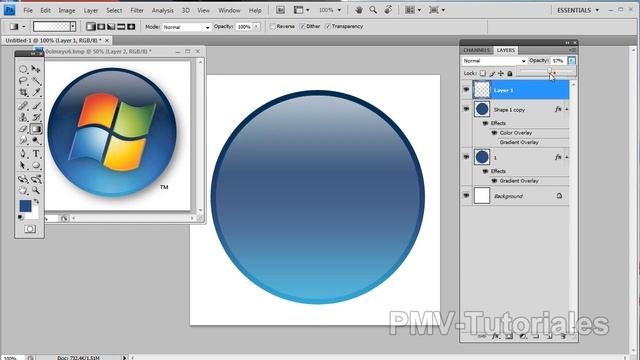Swap foreground and background colors

click(x=36, y=201)
